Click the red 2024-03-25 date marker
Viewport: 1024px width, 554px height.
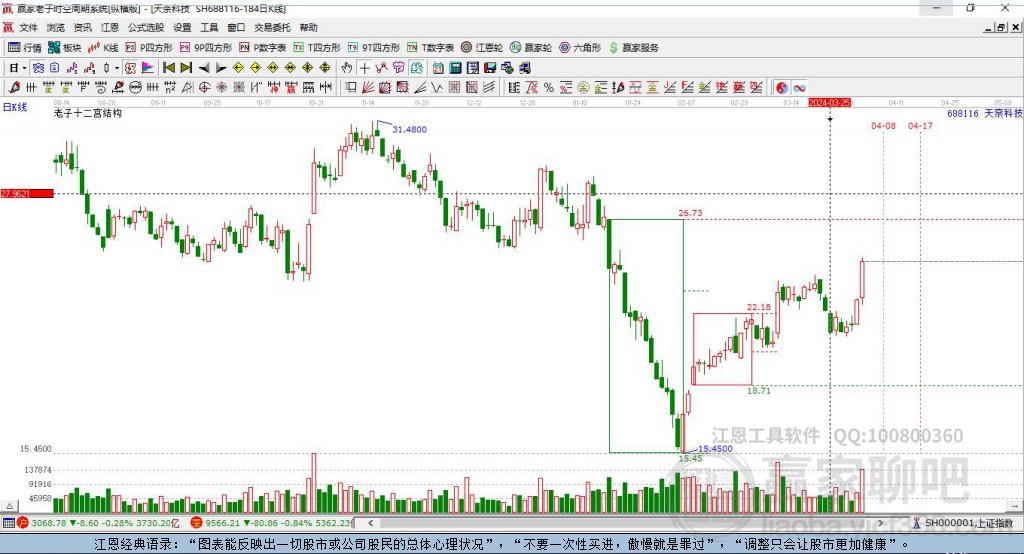[x=829, y=103]
